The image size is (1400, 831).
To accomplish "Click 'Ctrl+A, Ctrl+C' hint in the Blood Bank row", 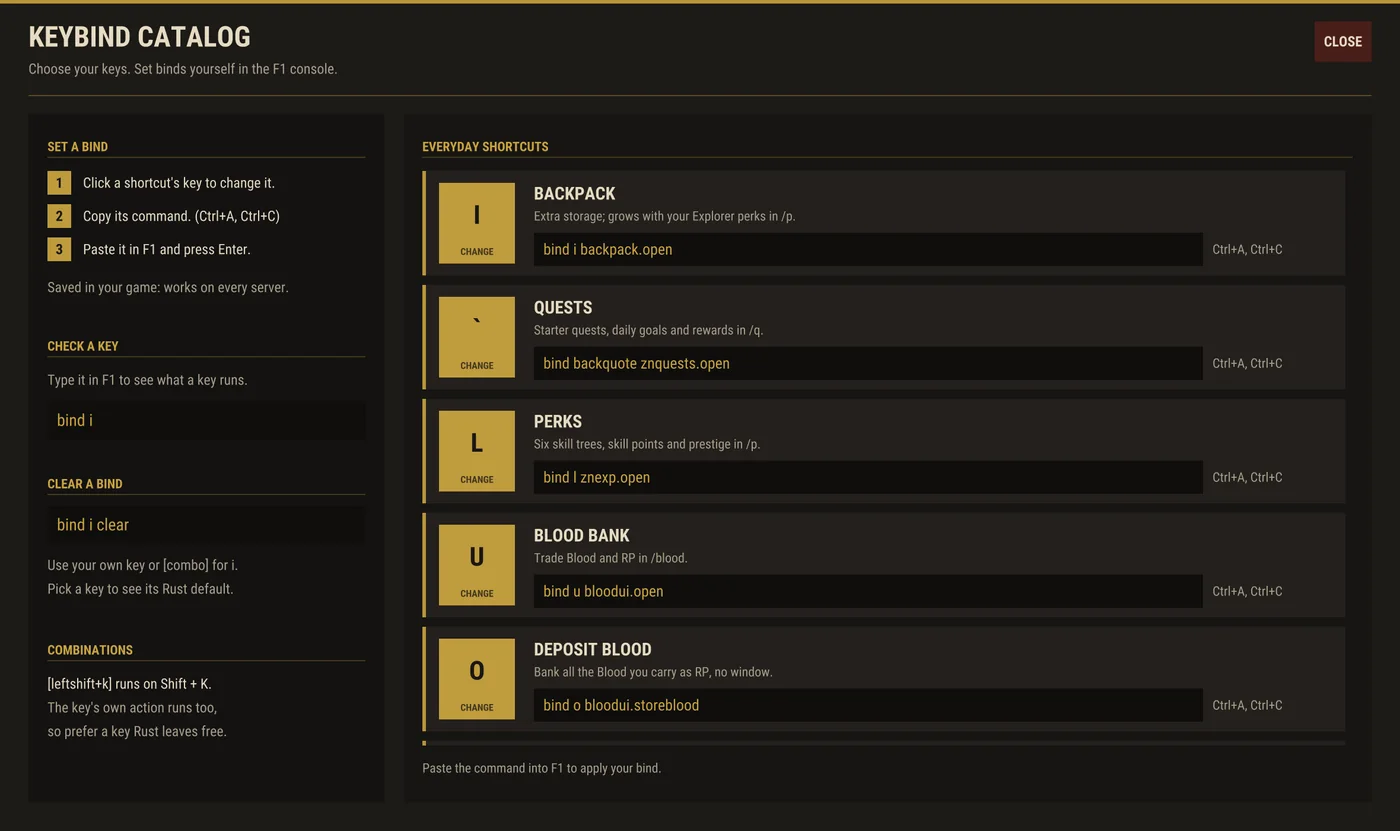I will click(x=1247, y=592).
